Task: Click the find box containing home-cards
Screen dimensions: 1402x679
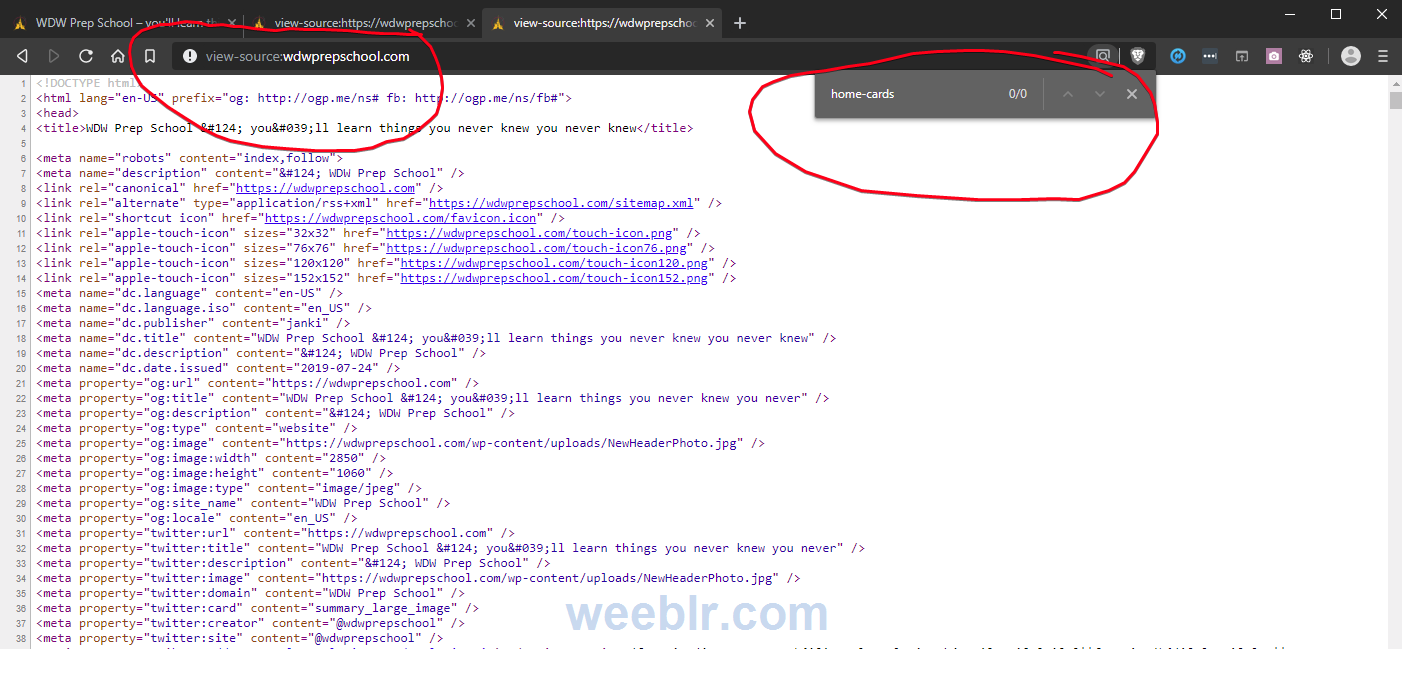Action: tap(910, 94)
